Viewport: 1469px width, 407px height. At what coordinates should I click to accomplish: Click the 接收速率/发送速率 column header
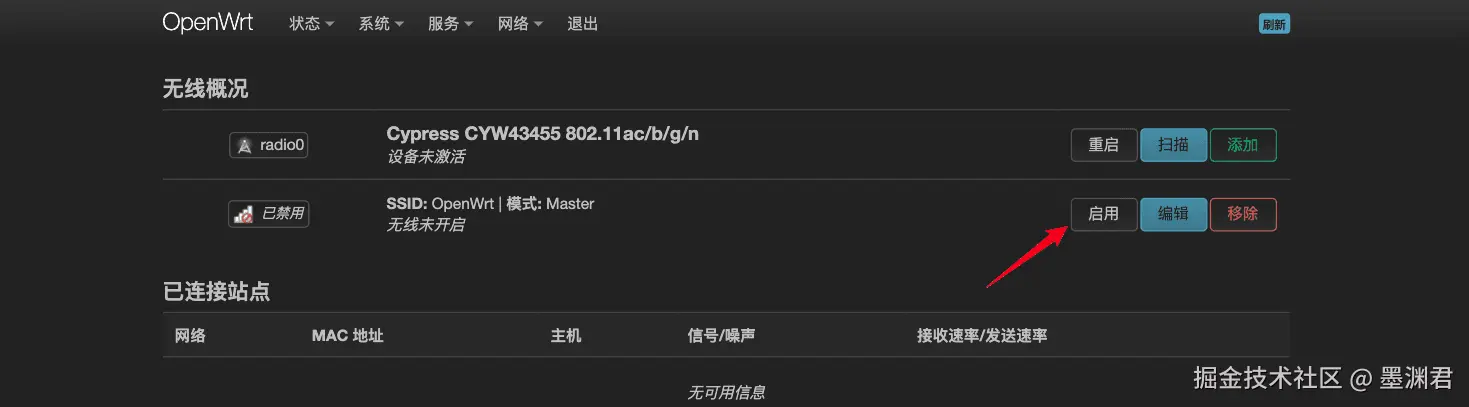click(x=982, y=335)
